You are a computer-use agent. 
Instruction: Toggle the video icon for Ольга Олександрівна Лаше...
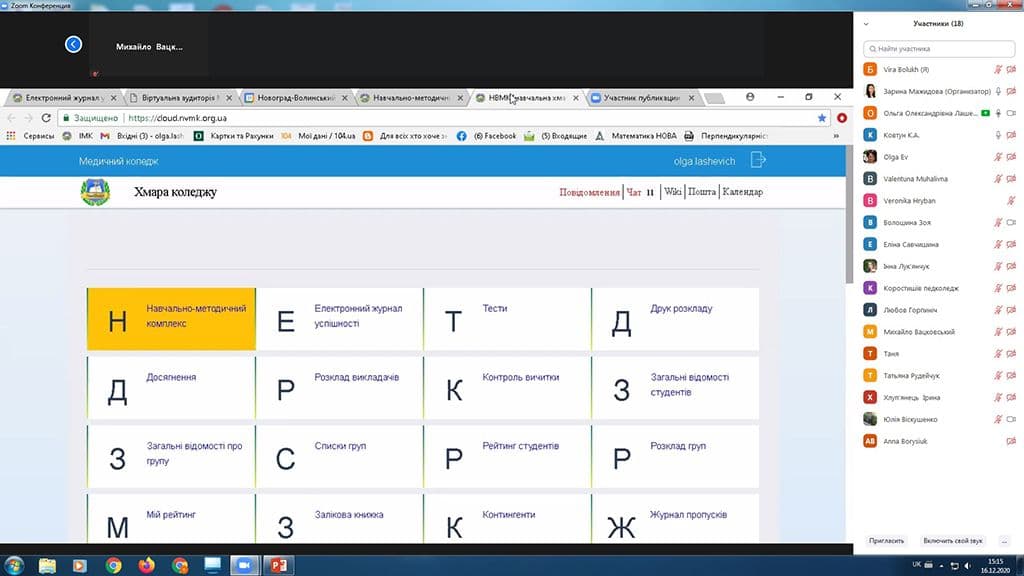pos(1012,113)
